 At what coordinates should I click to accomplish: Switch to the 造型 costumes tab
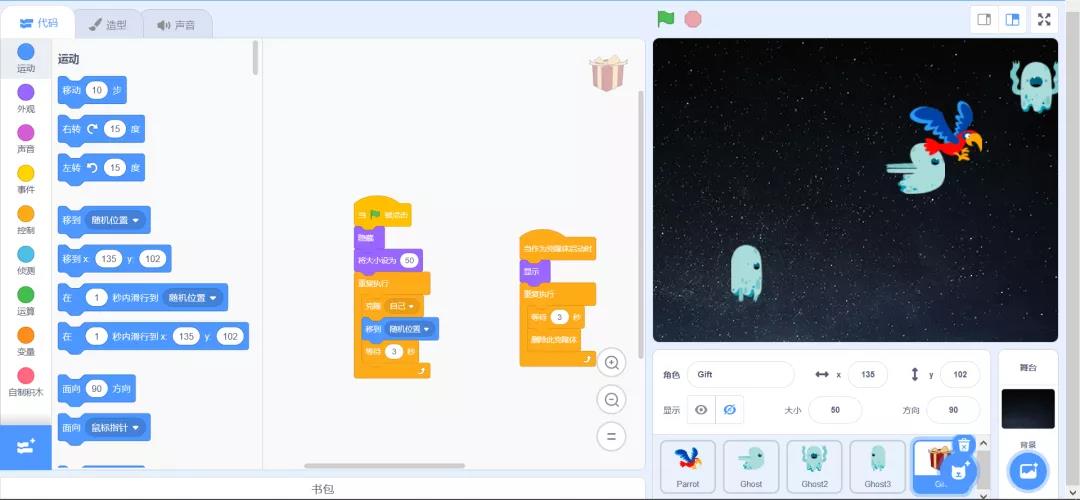point(107,24)
